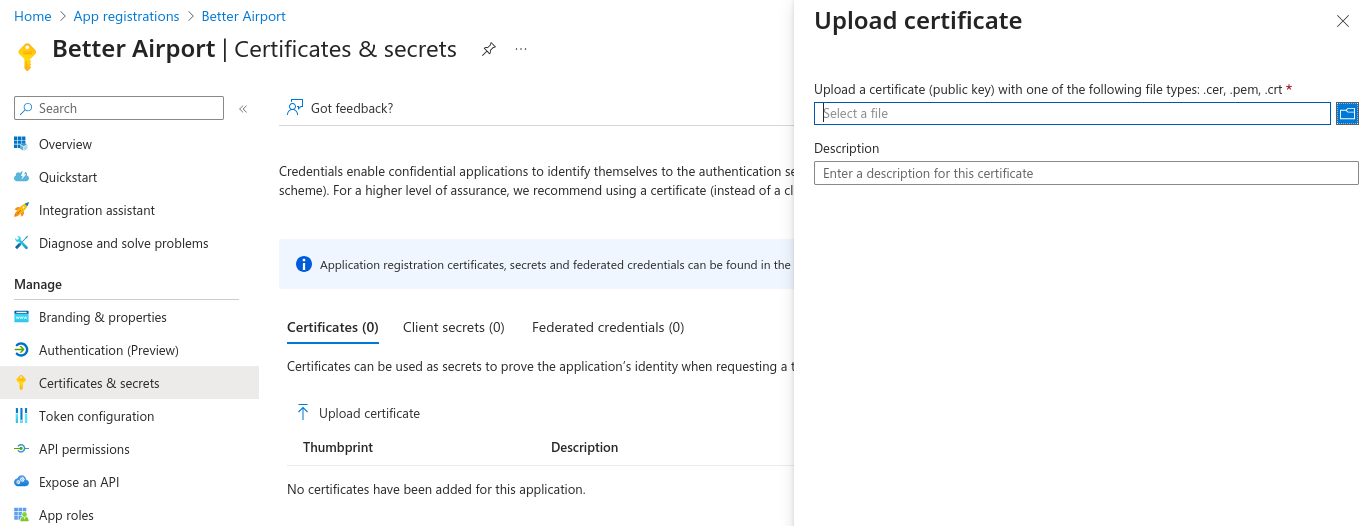The width and height of the screenshot is (1368, 526).
Task: Click the Select a file input
Action: coord(1072,113)
